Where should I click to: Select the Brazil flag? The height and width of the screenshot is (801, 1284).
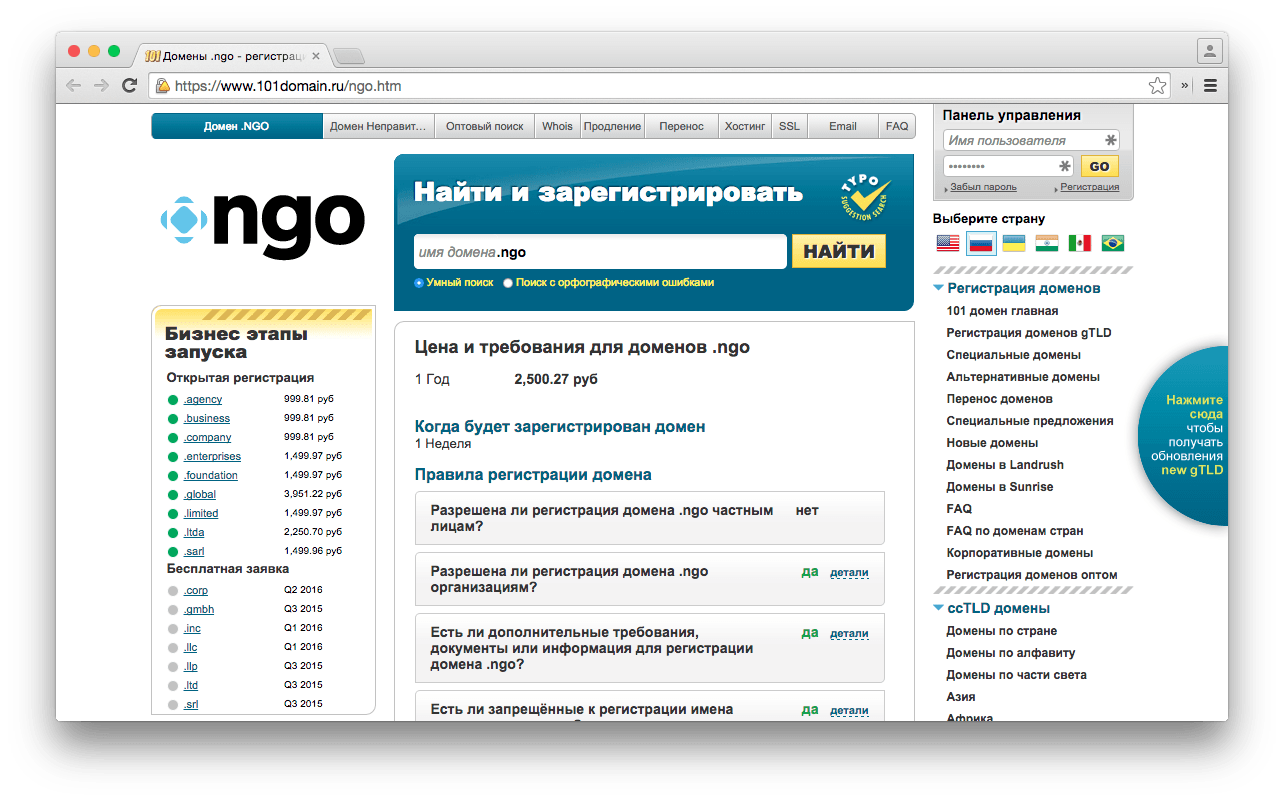[x=1112, y=243]
